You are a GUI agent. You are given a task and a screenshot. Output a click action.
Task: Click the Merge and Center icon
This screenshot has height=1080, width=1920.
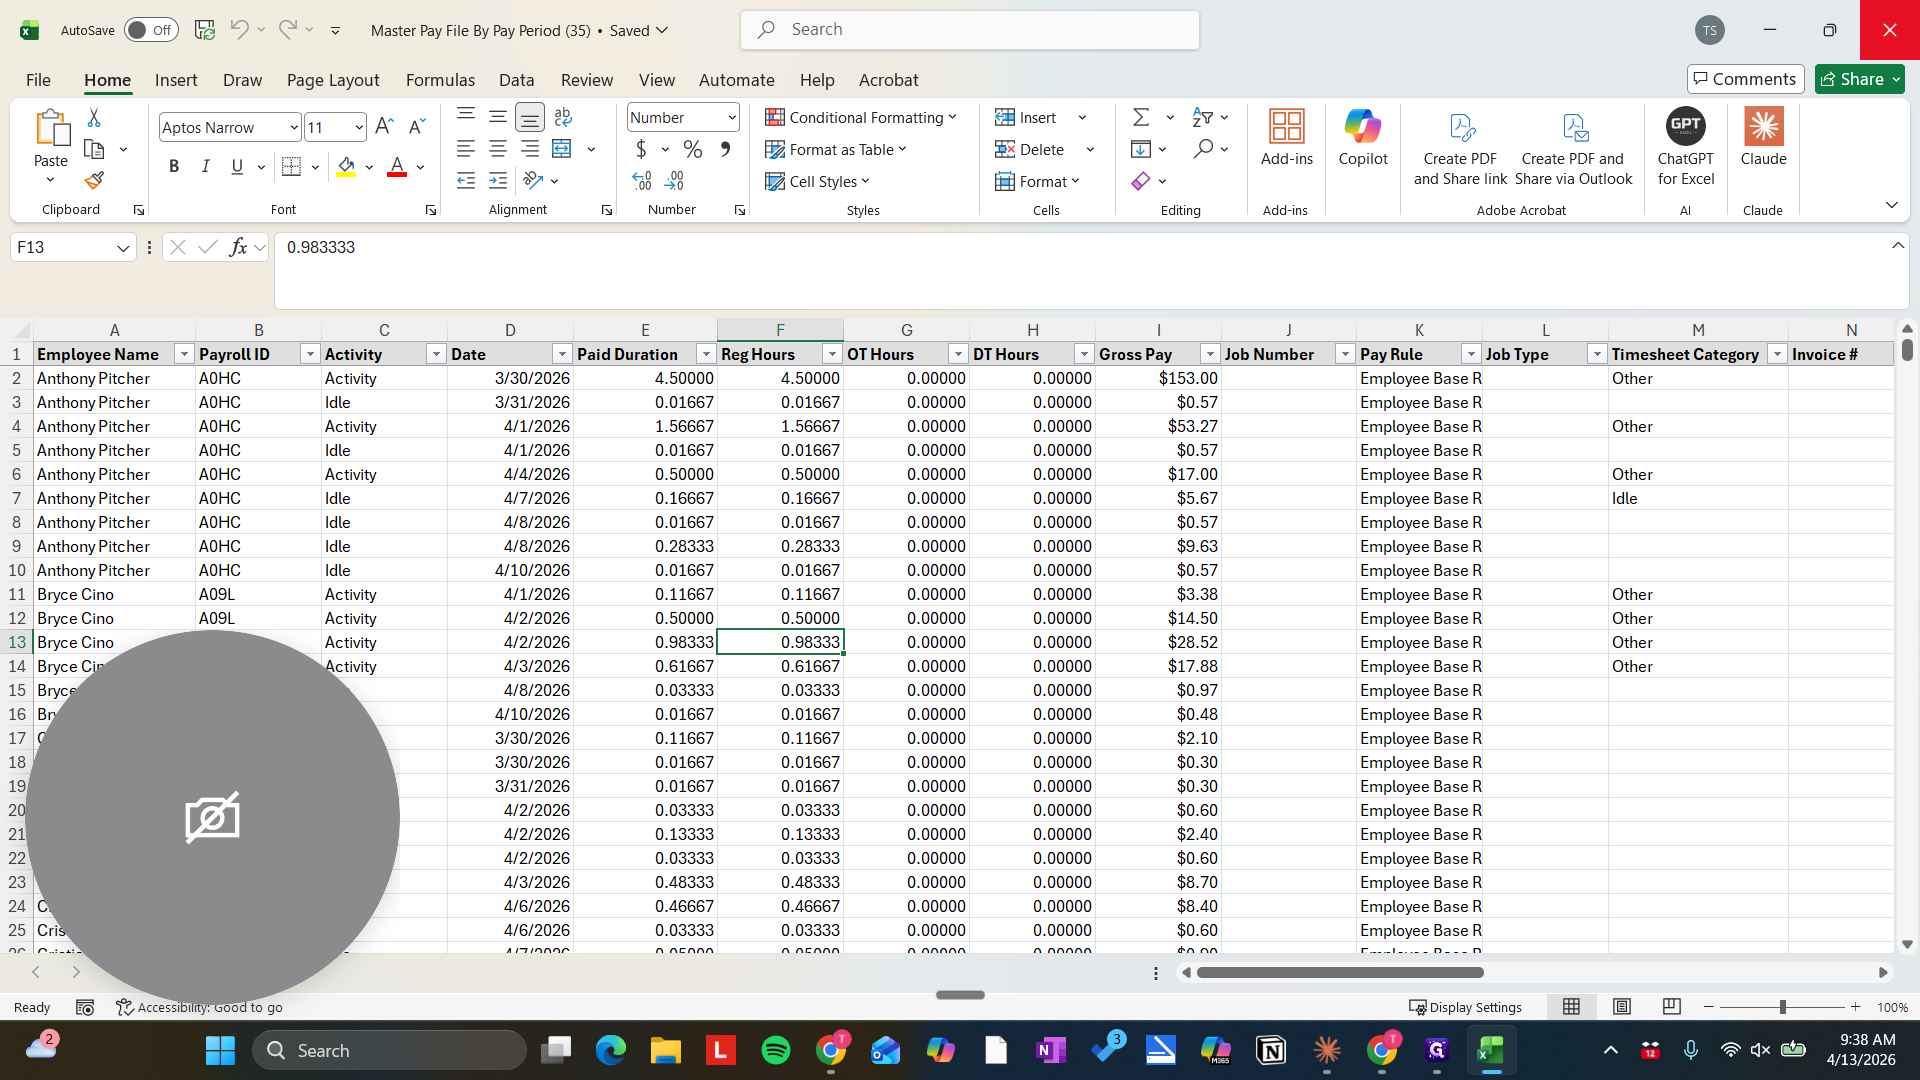click(562, 149)
